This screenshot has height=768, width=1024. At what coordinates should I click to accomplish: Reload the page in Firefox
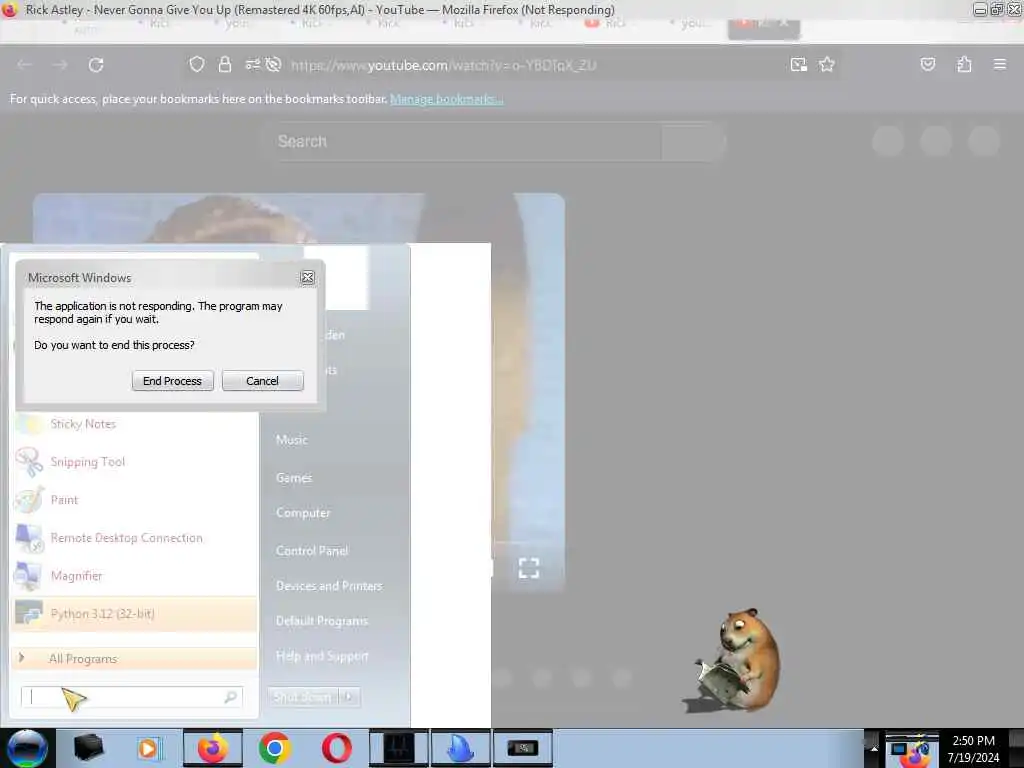(x=96, y=65)
